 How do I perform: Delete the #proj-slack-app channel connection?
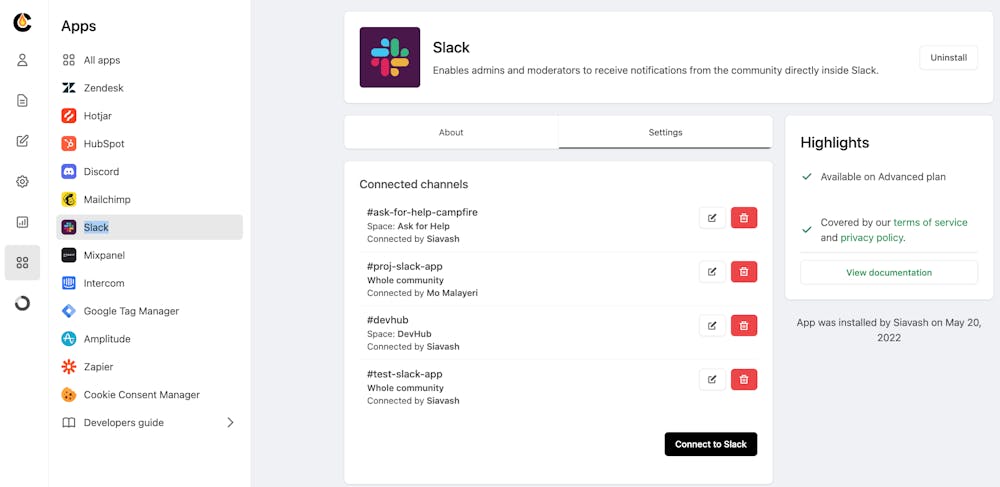(744, 272)
